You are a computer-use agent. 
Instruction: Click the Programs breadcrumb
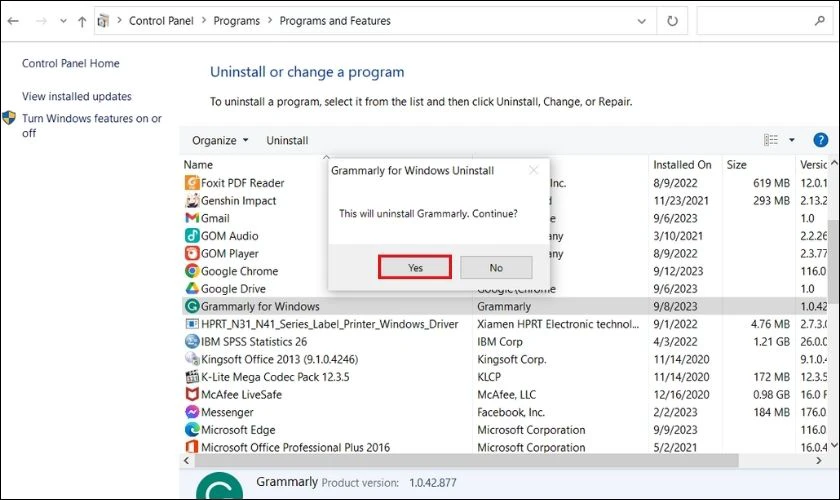236,21
